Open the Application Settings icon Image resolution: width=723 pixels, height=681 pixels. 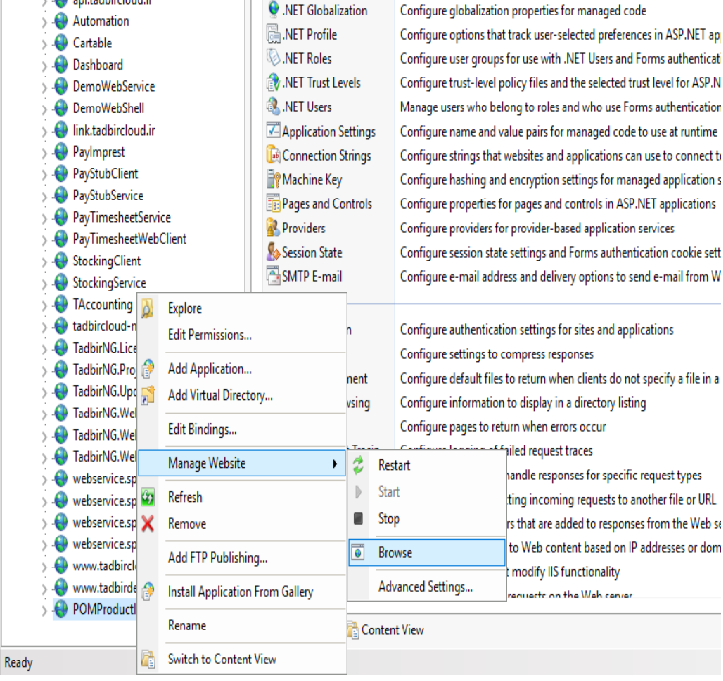tap(274, 131)
